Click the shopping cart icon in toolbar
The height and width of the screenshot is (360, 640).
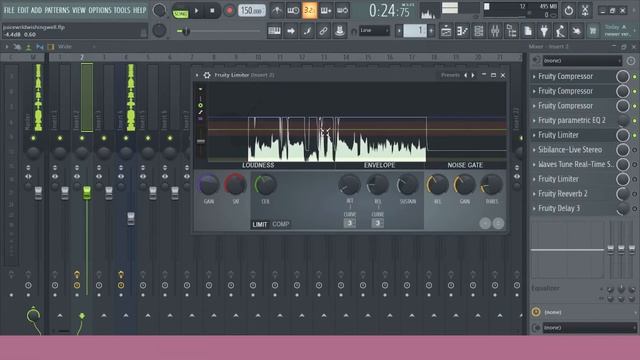click(x=593, y=31)
